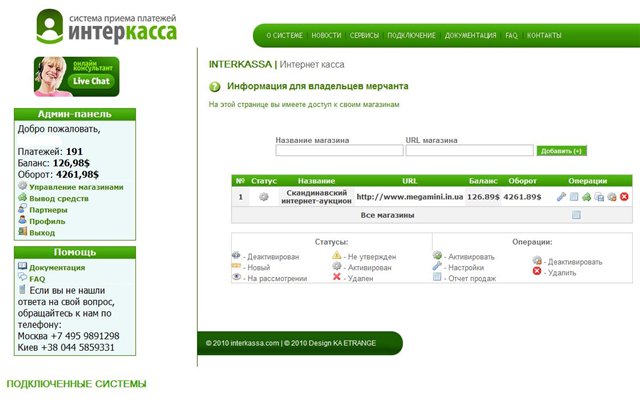
Task: Open ПОДКЛЮЧЕНИЕ navigation item
Action: click(x=411, y=36)
